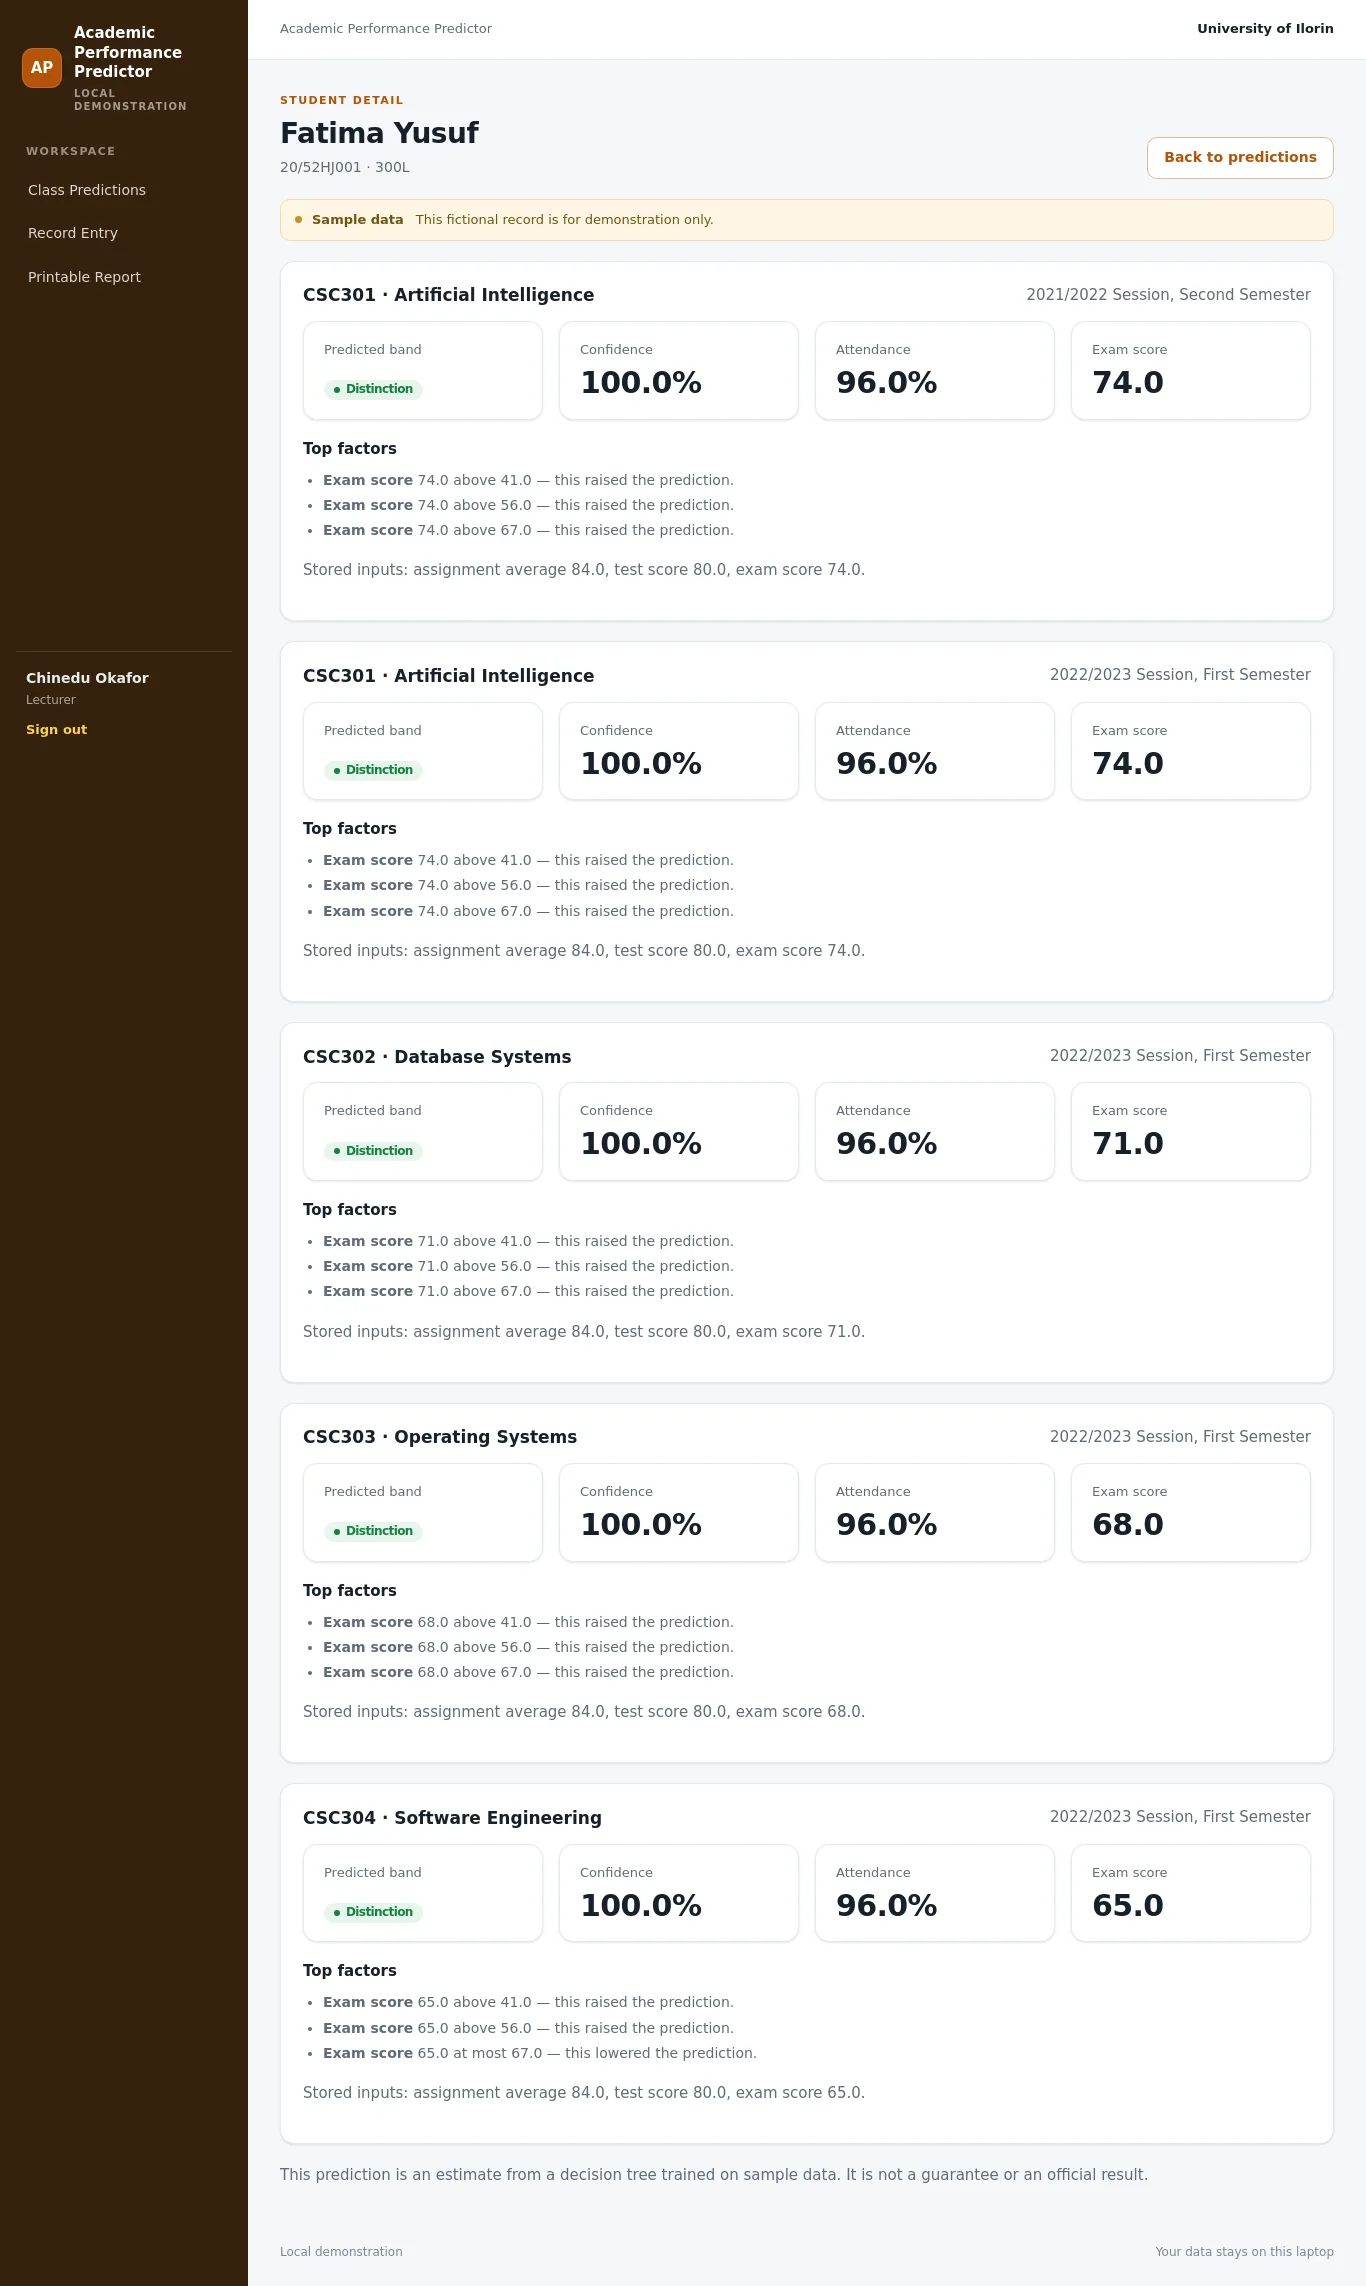This screenshot has height=2286, width=1366.
Task: Select the student name Fatima Yusuf heading
Action: (x=379, y=133)
